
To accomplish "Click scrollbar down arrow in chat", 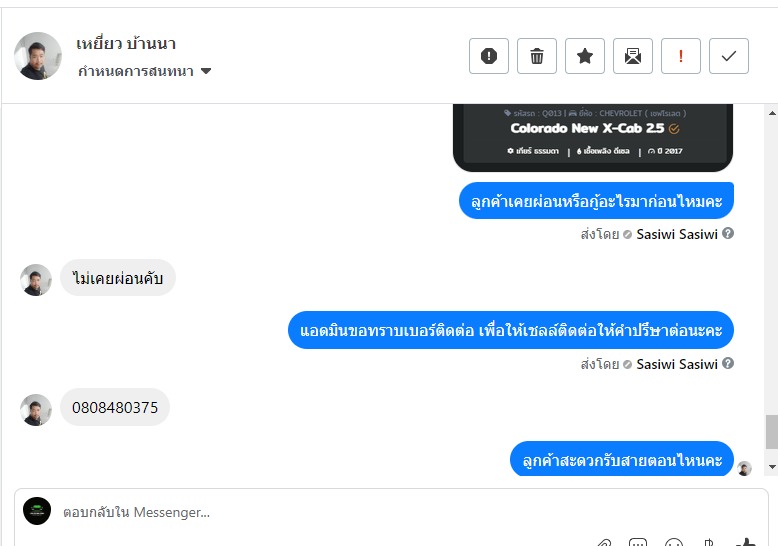I will [772, 467].
